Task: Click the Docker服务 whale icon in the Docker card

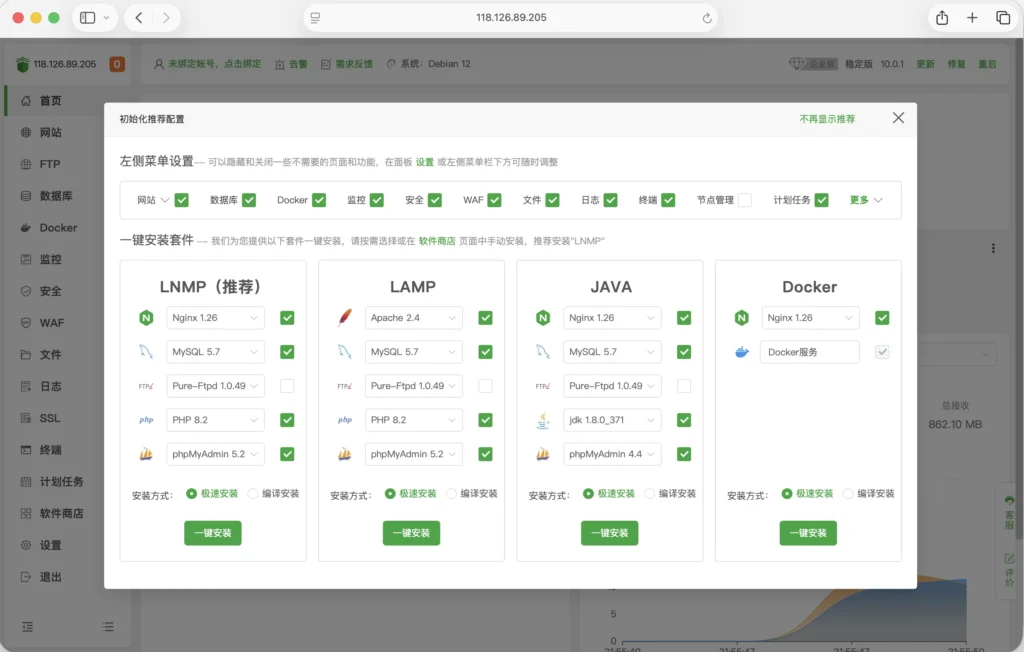Action: coord(742,352)
